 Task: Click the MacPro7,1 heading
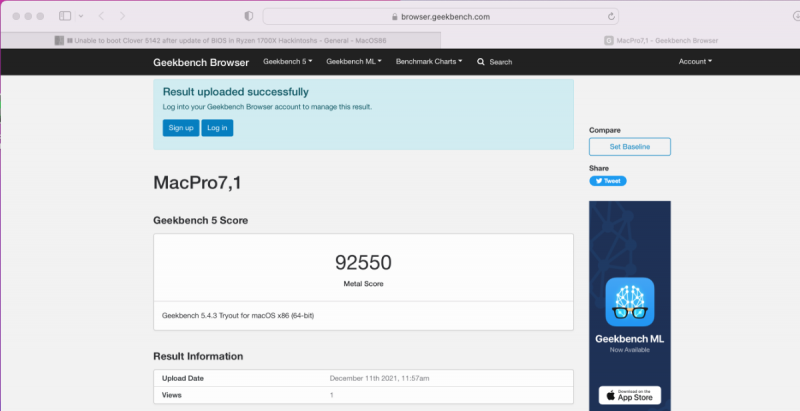pos(197,183)
